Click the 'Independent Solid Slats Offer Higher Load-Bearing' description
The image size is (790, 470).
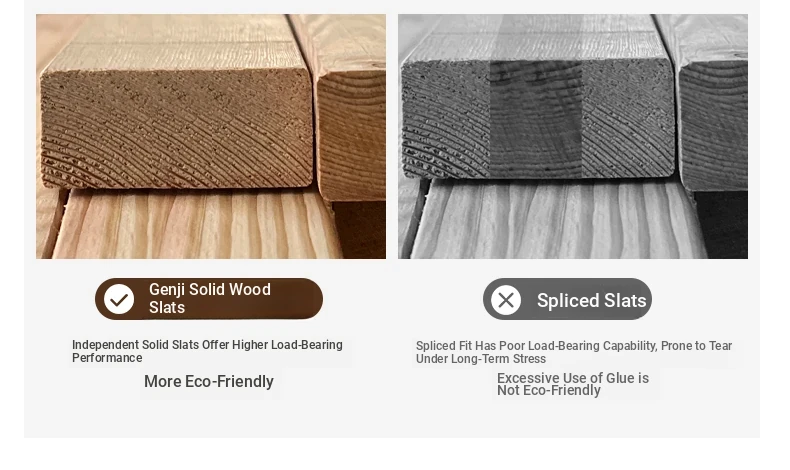[x=207, y=351]
